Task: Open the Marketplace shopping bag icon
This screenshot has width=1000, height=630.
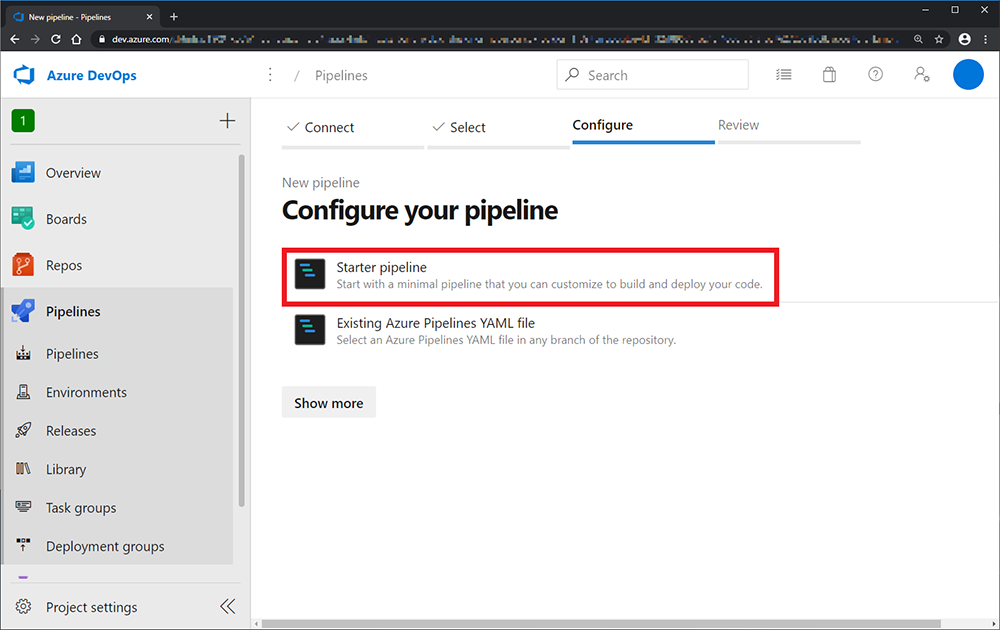Action: (829, 75)
